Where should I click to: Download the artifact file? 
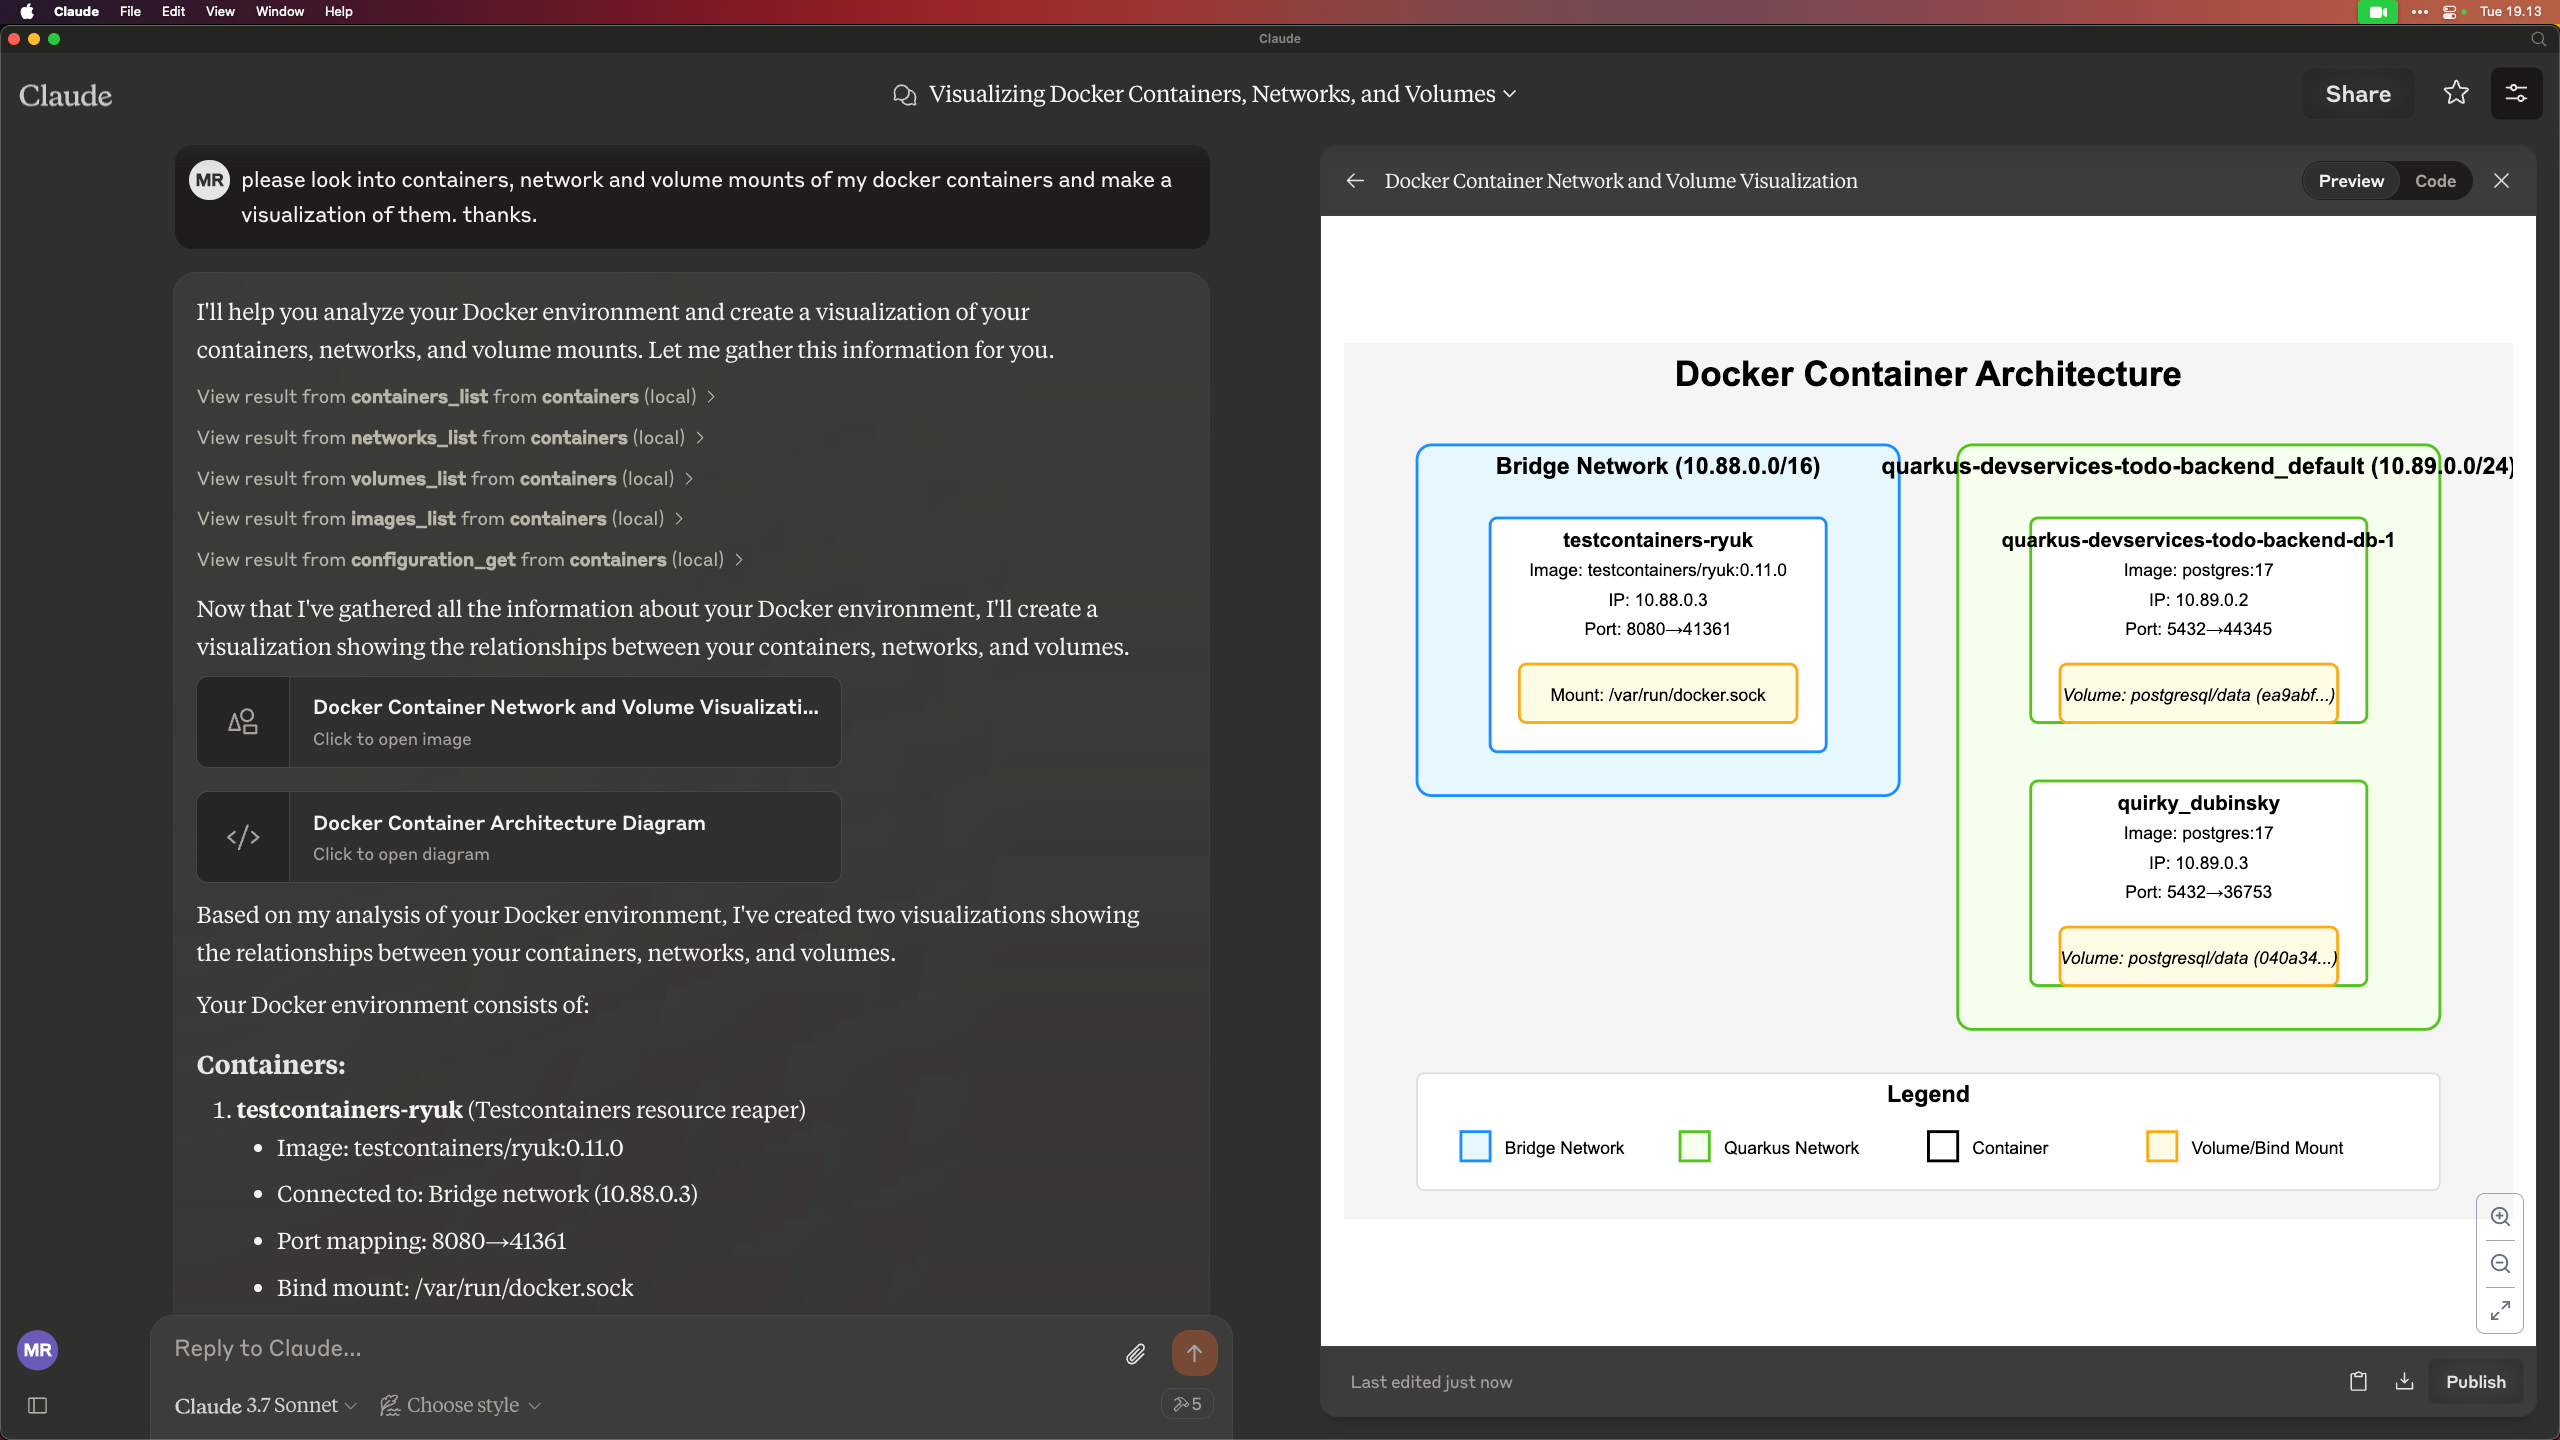coord(2405,1382)
